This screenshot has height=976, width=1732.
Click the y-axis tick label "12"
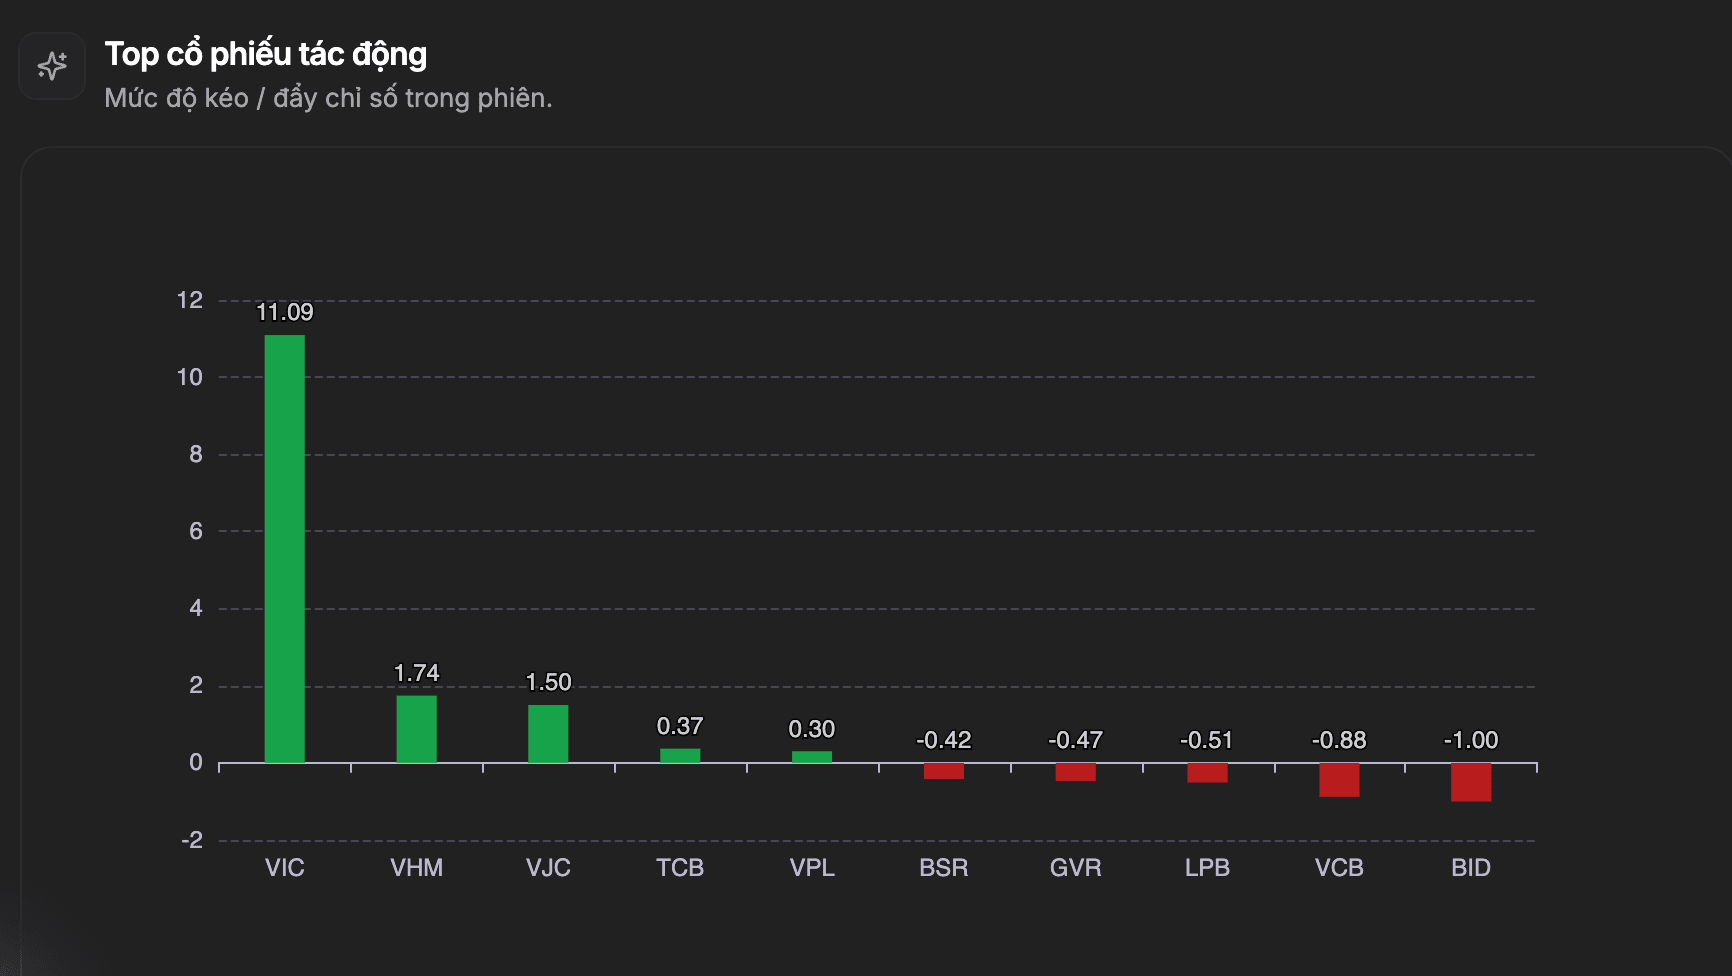pos(190,300)
